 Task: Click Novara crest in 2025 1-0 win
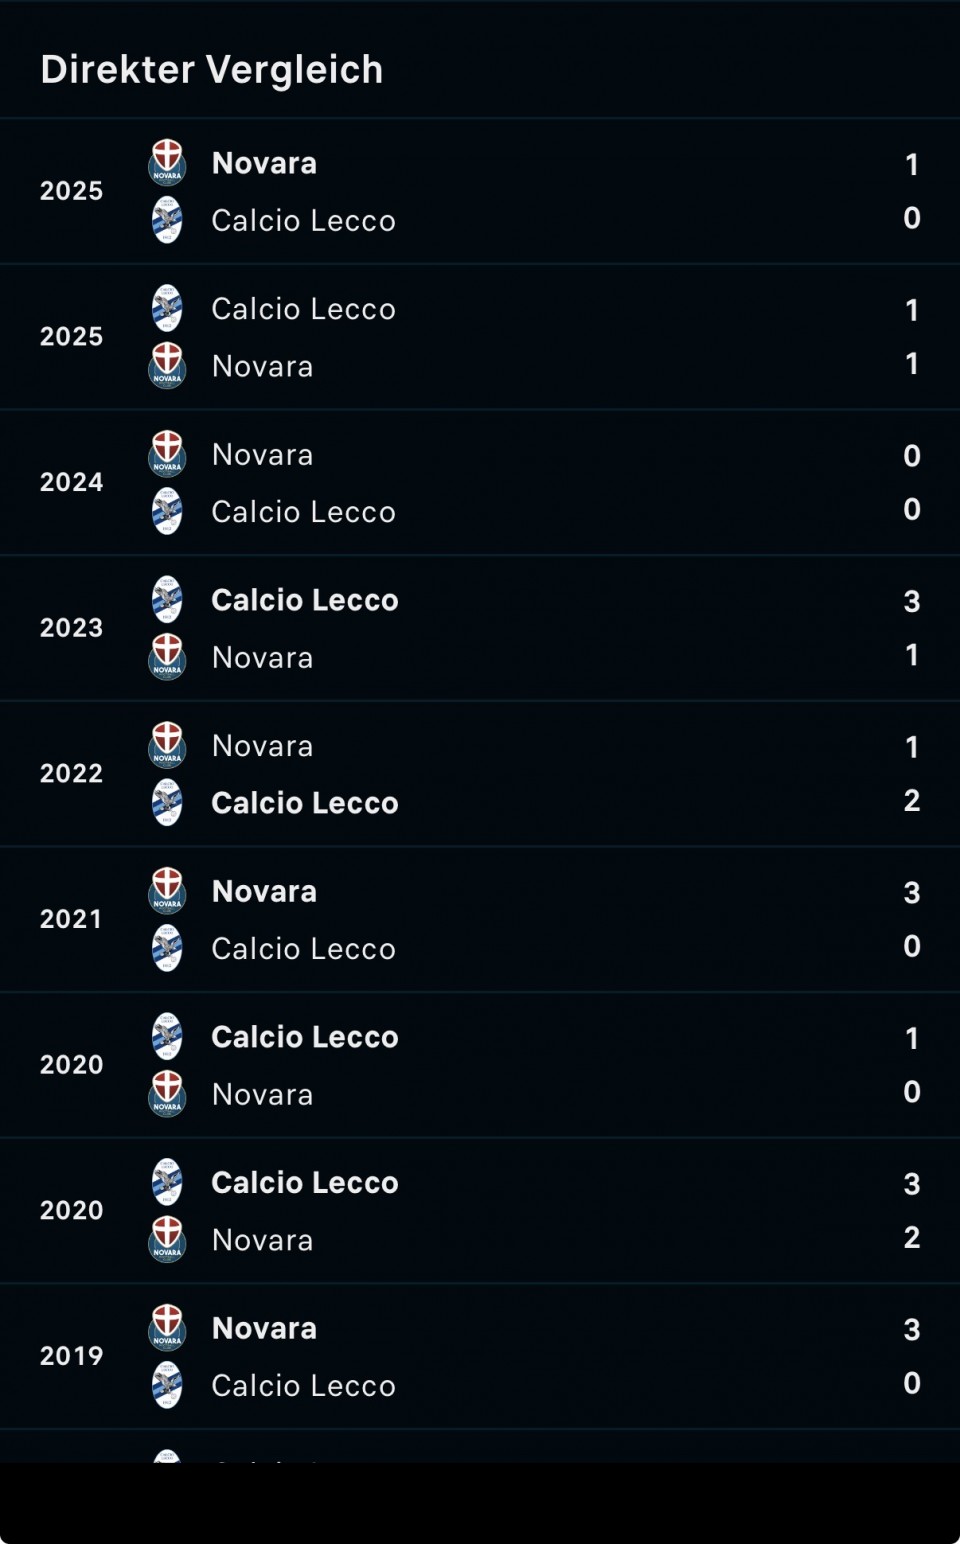(167, 162)
